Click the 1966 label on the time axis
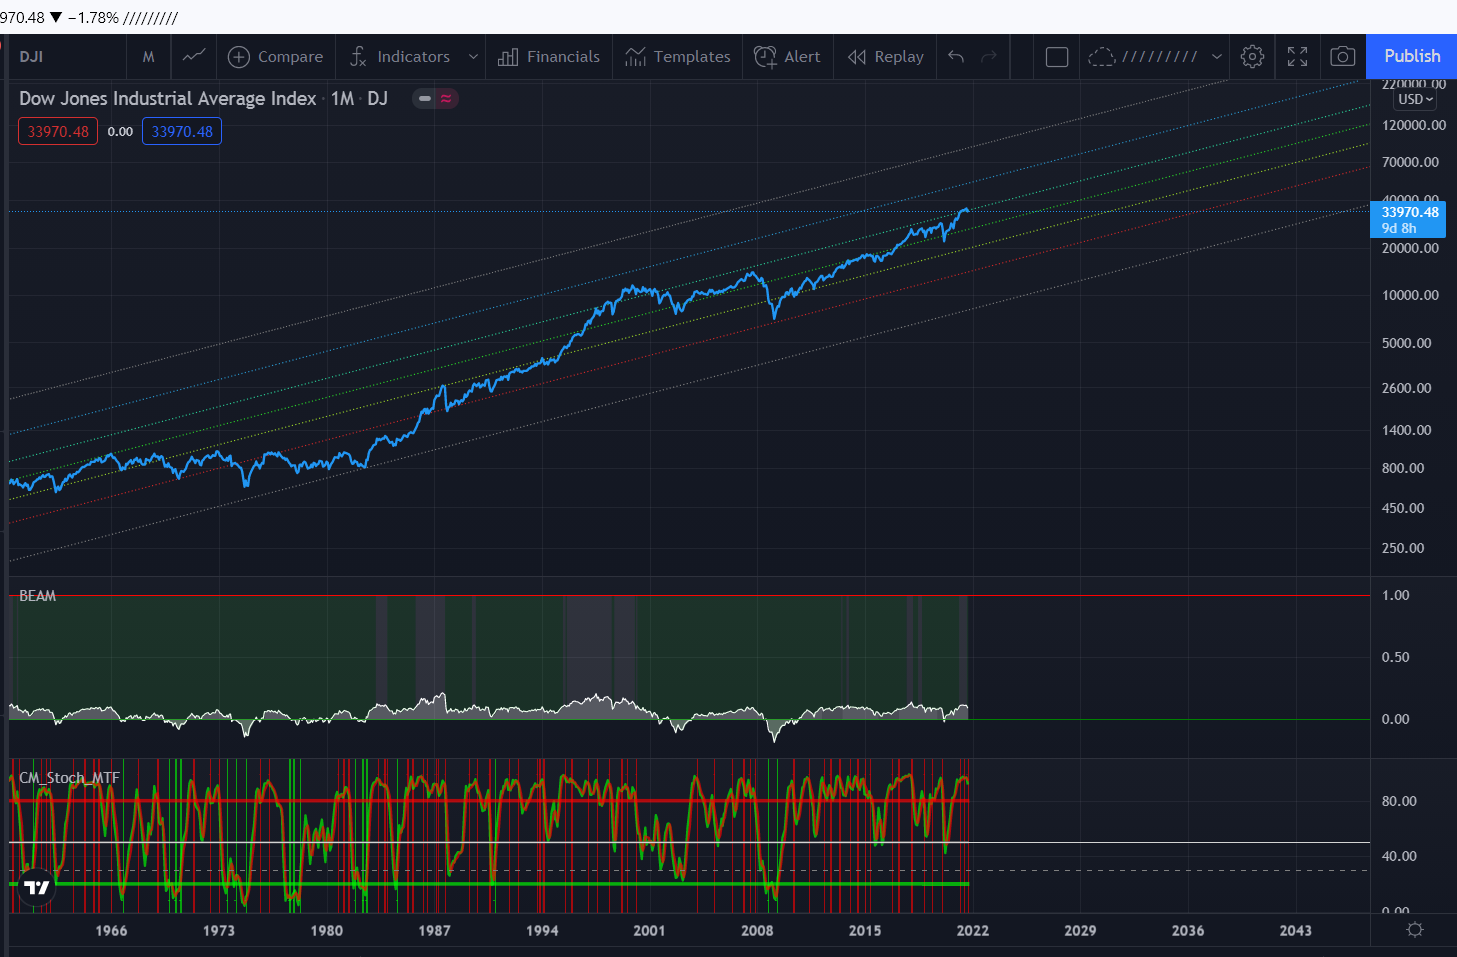The height and width of the screenshot is (957, 1457). (x=111, y=930)
